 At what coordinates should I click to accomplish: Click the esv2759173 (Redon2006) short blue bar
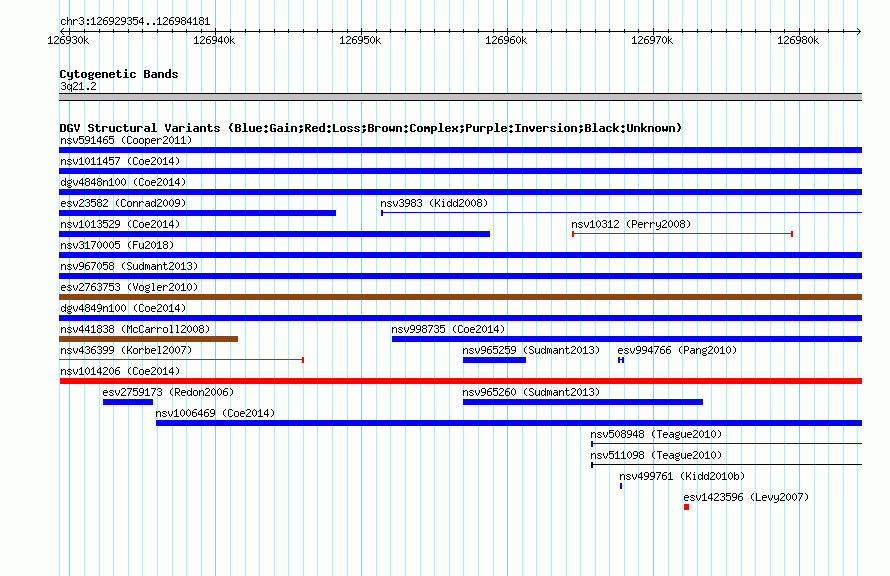128,402
